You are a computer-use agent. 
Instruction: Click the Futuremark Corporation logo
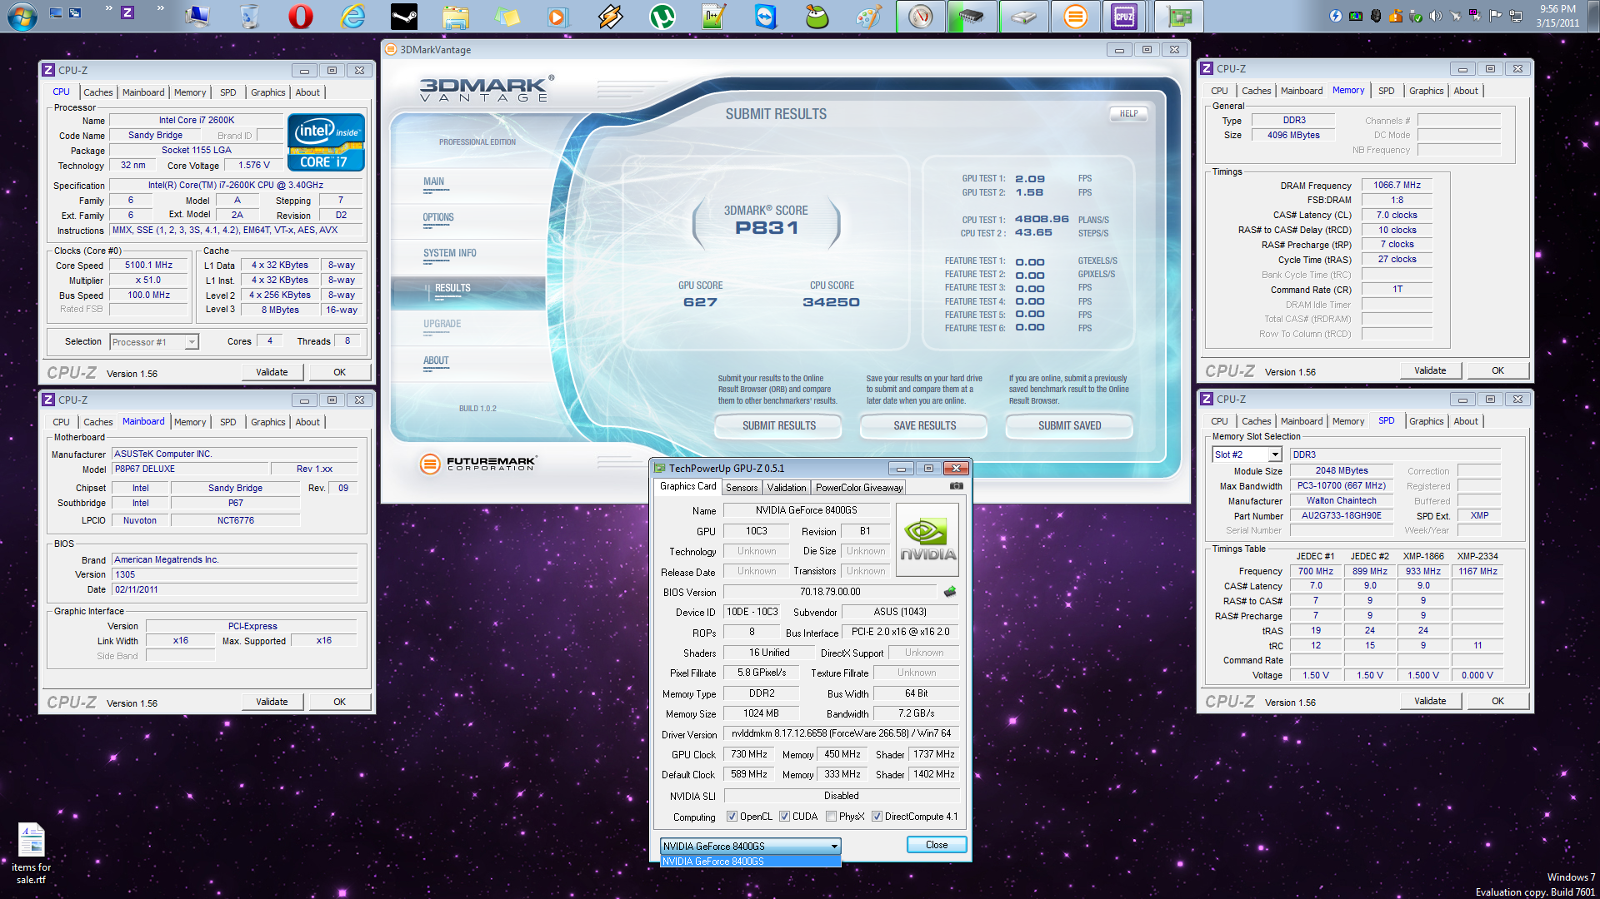pos(477,464)
